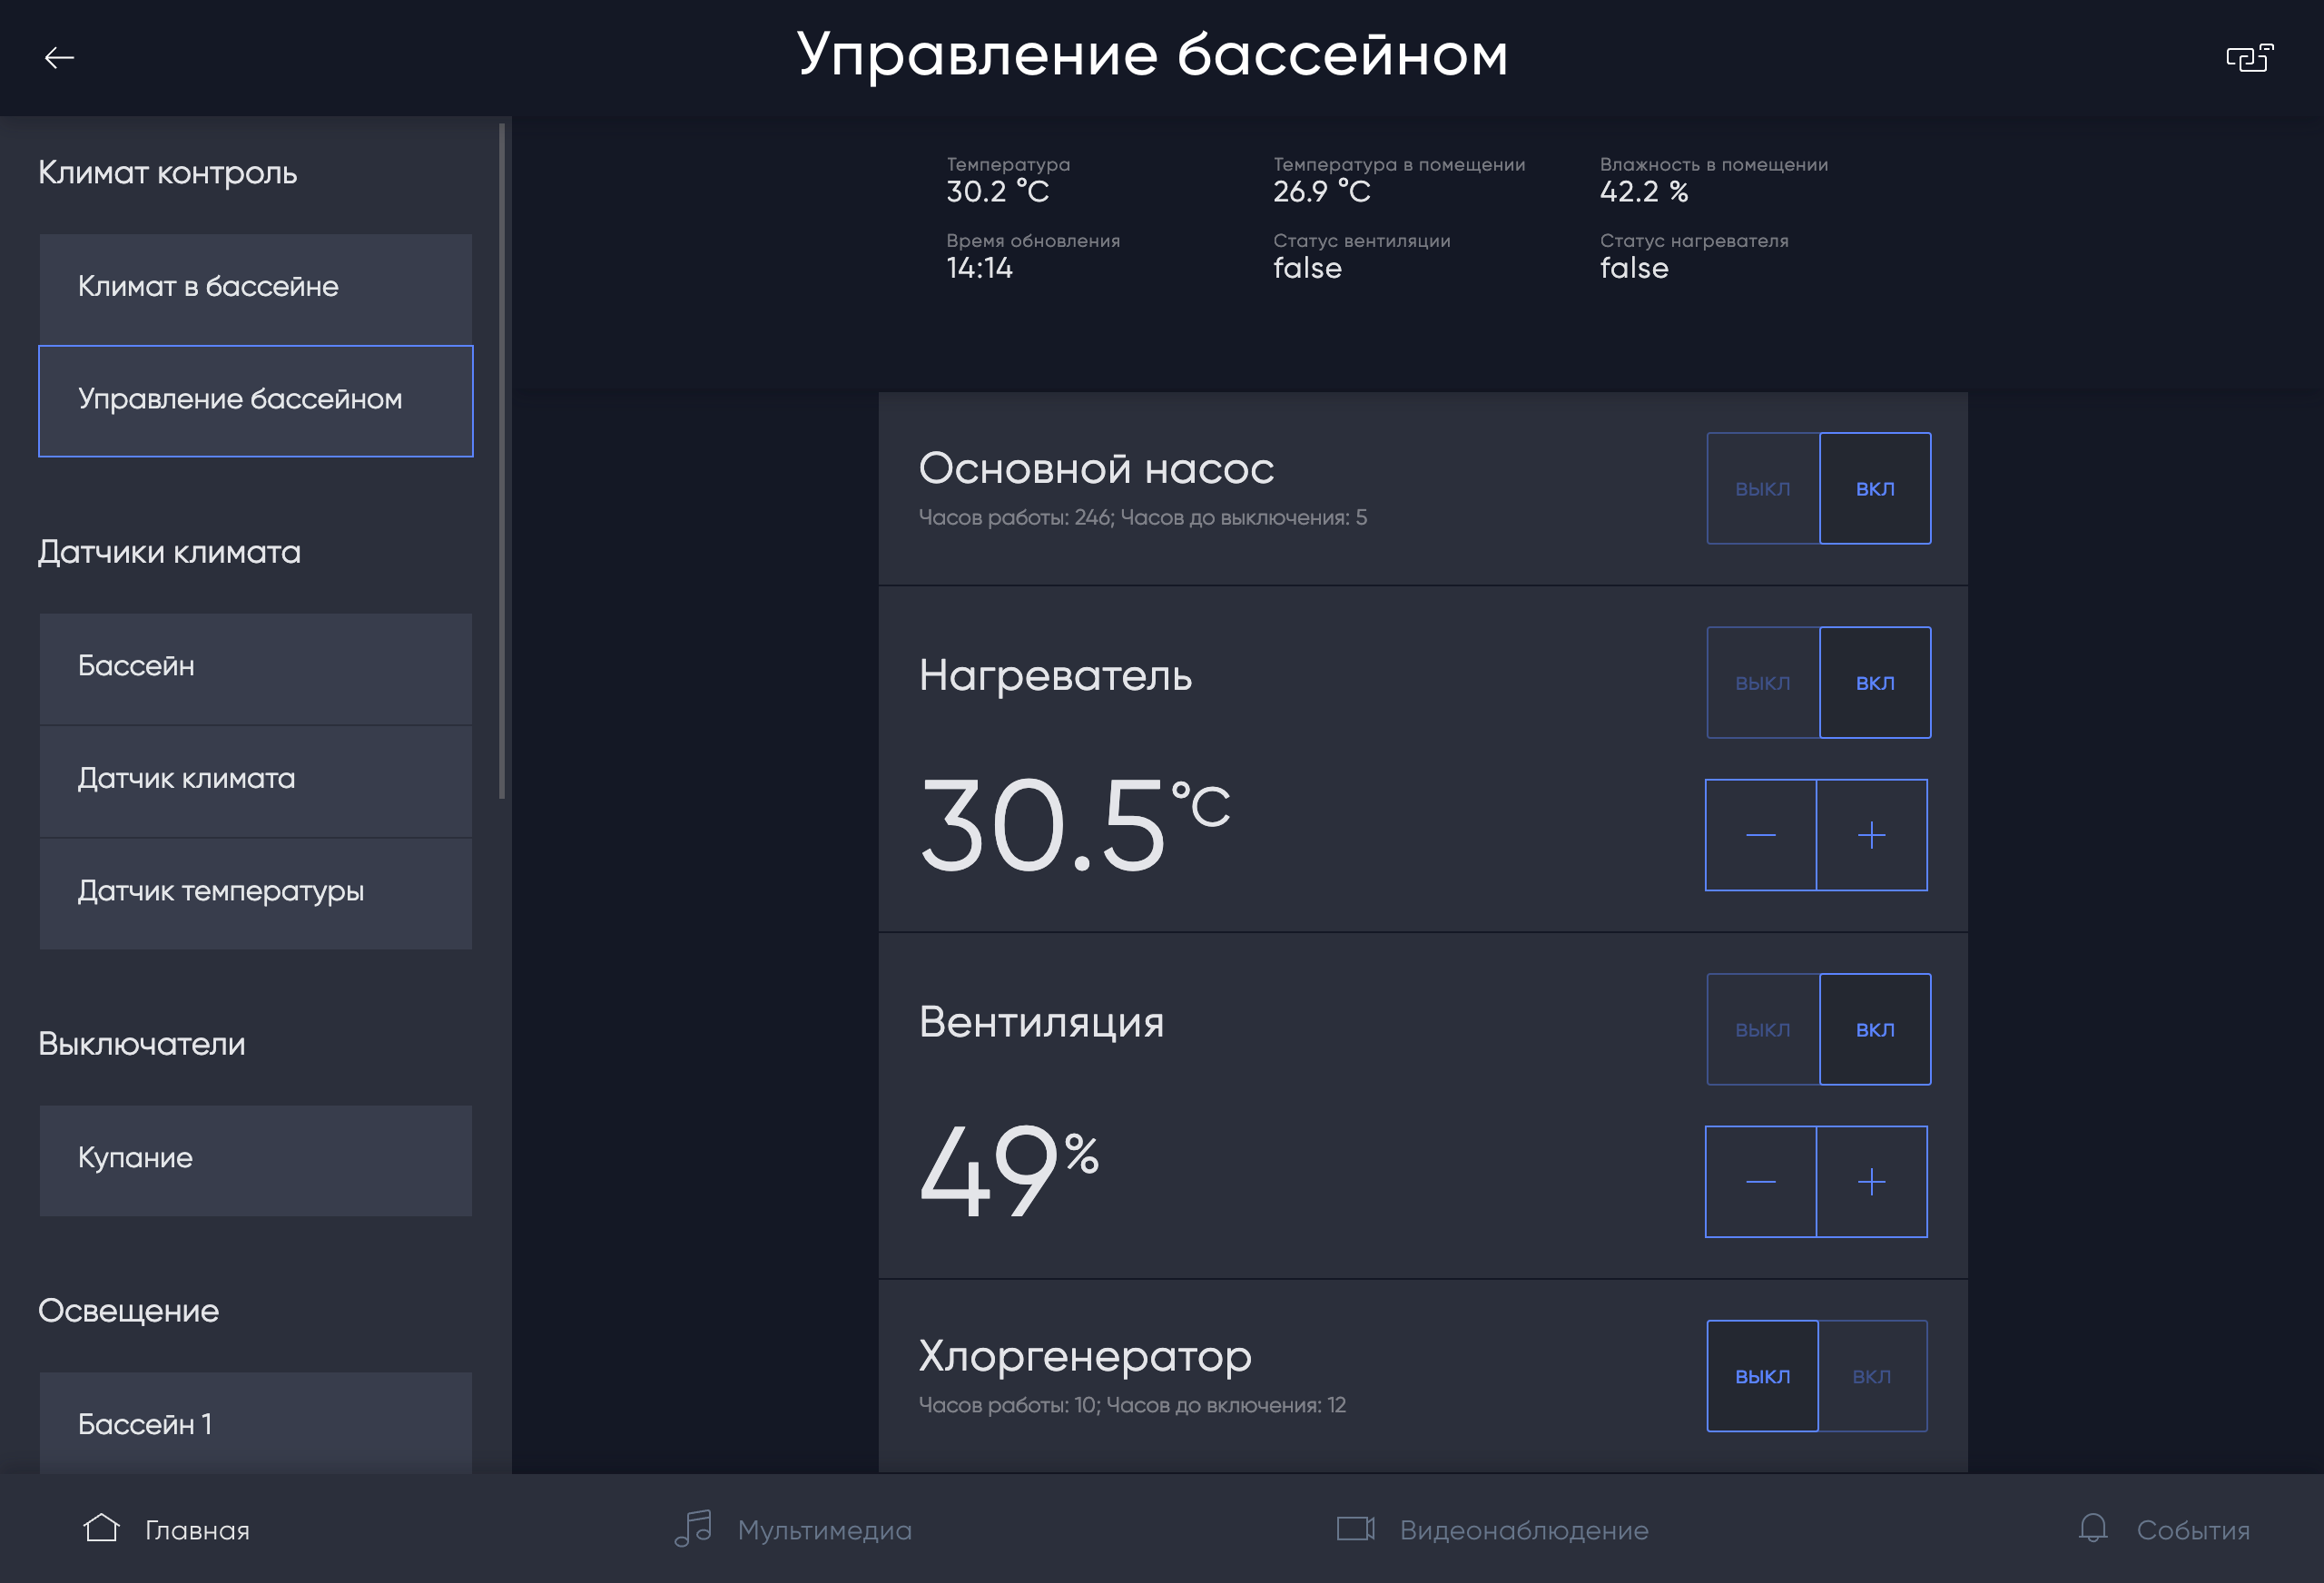
Task: Switch Нагреватель to ВКЛ
Action: coord(1875,682)
